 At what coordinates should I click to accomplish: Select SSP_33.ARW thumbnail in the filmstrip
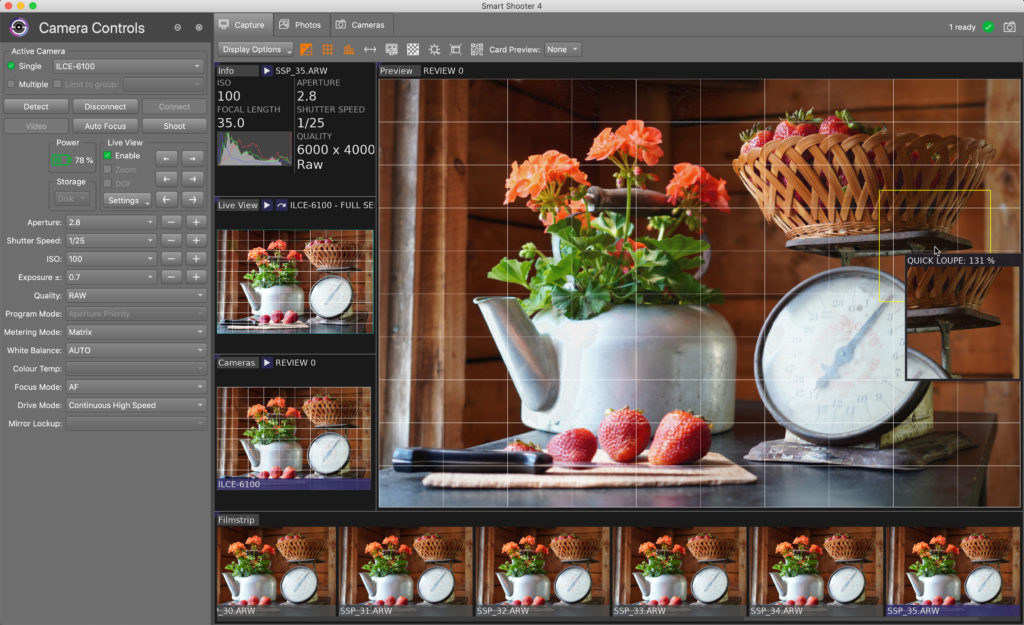click(x=678, y=570)
